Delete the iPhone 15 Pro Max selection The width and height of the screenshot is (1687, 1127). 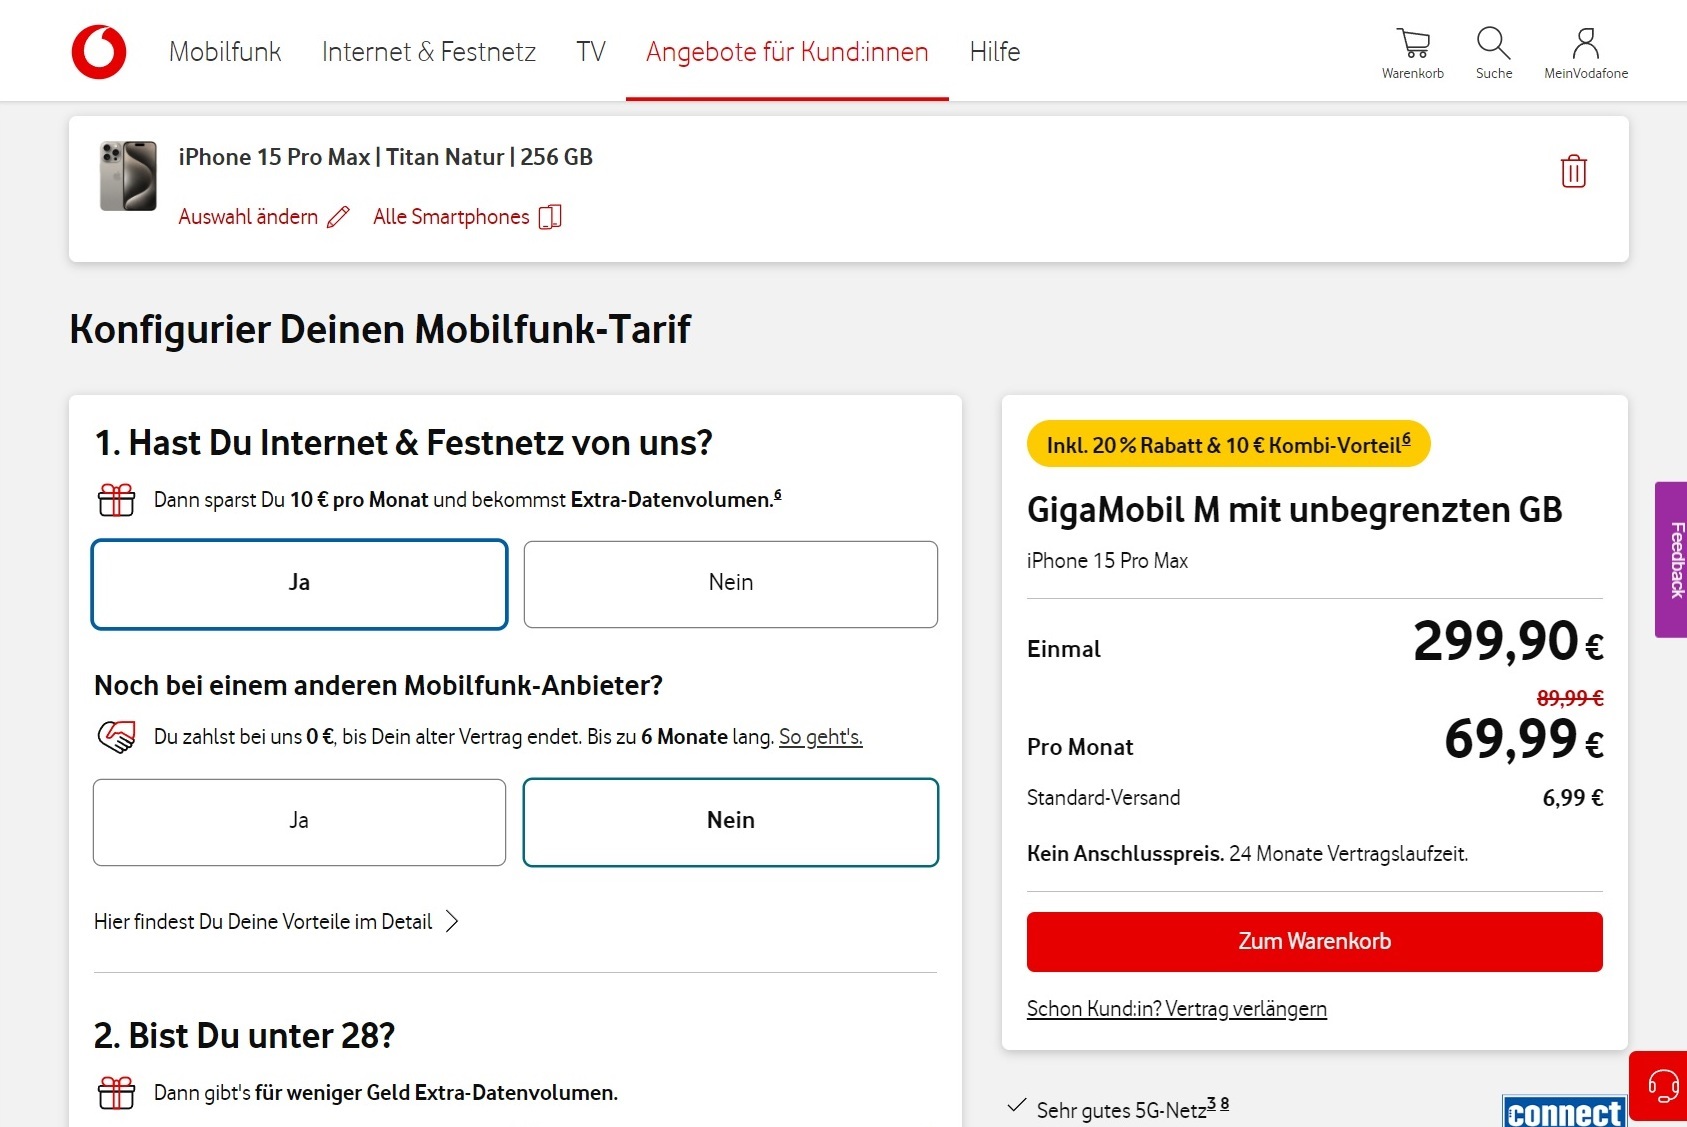(1574, 171)
